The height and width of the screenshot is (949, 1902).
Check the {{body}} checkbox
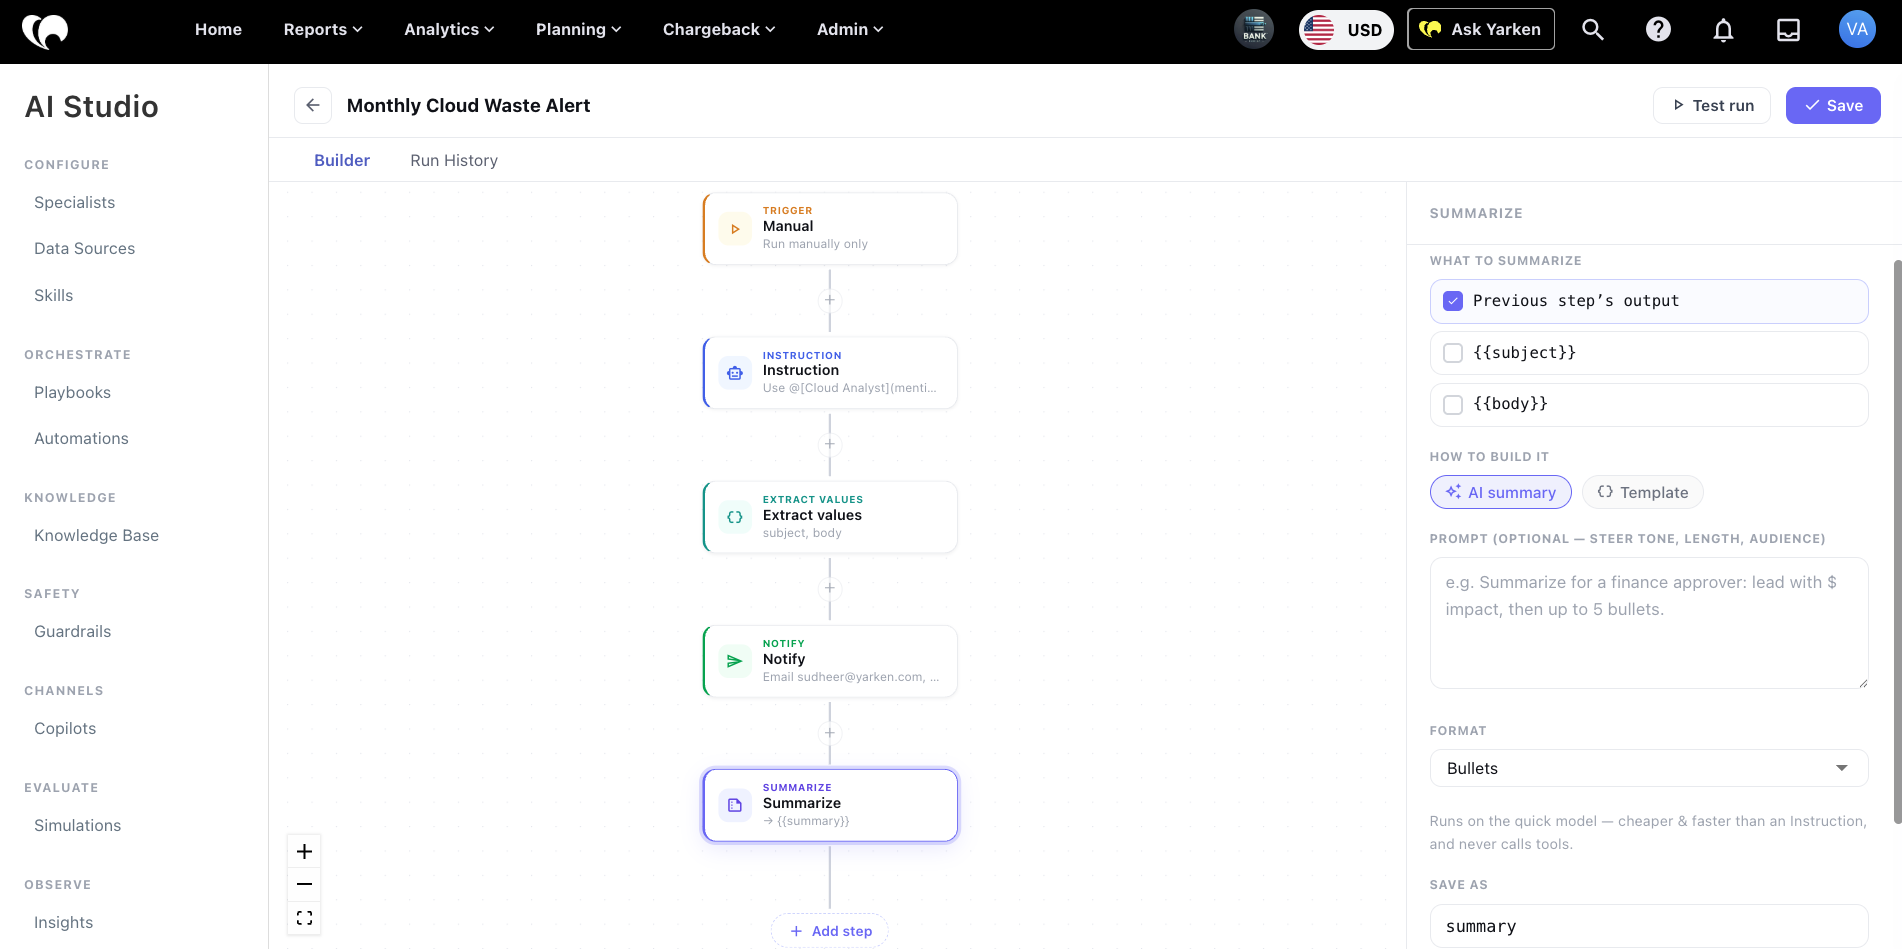[x=1453, y=404]
